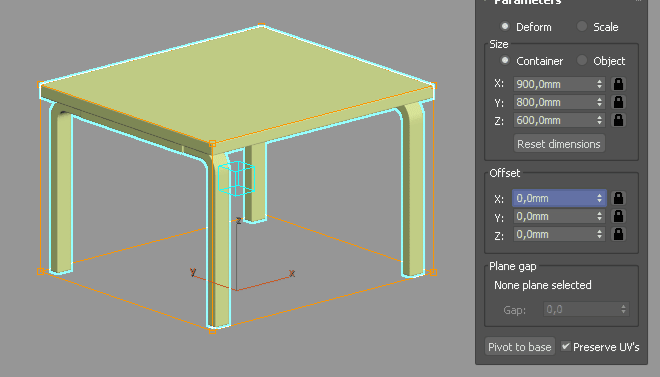The width and height of the screenshot is (660, 377).
Task: Adjust the Size Z spinner arrows
Action: click(x=599, y=120)
